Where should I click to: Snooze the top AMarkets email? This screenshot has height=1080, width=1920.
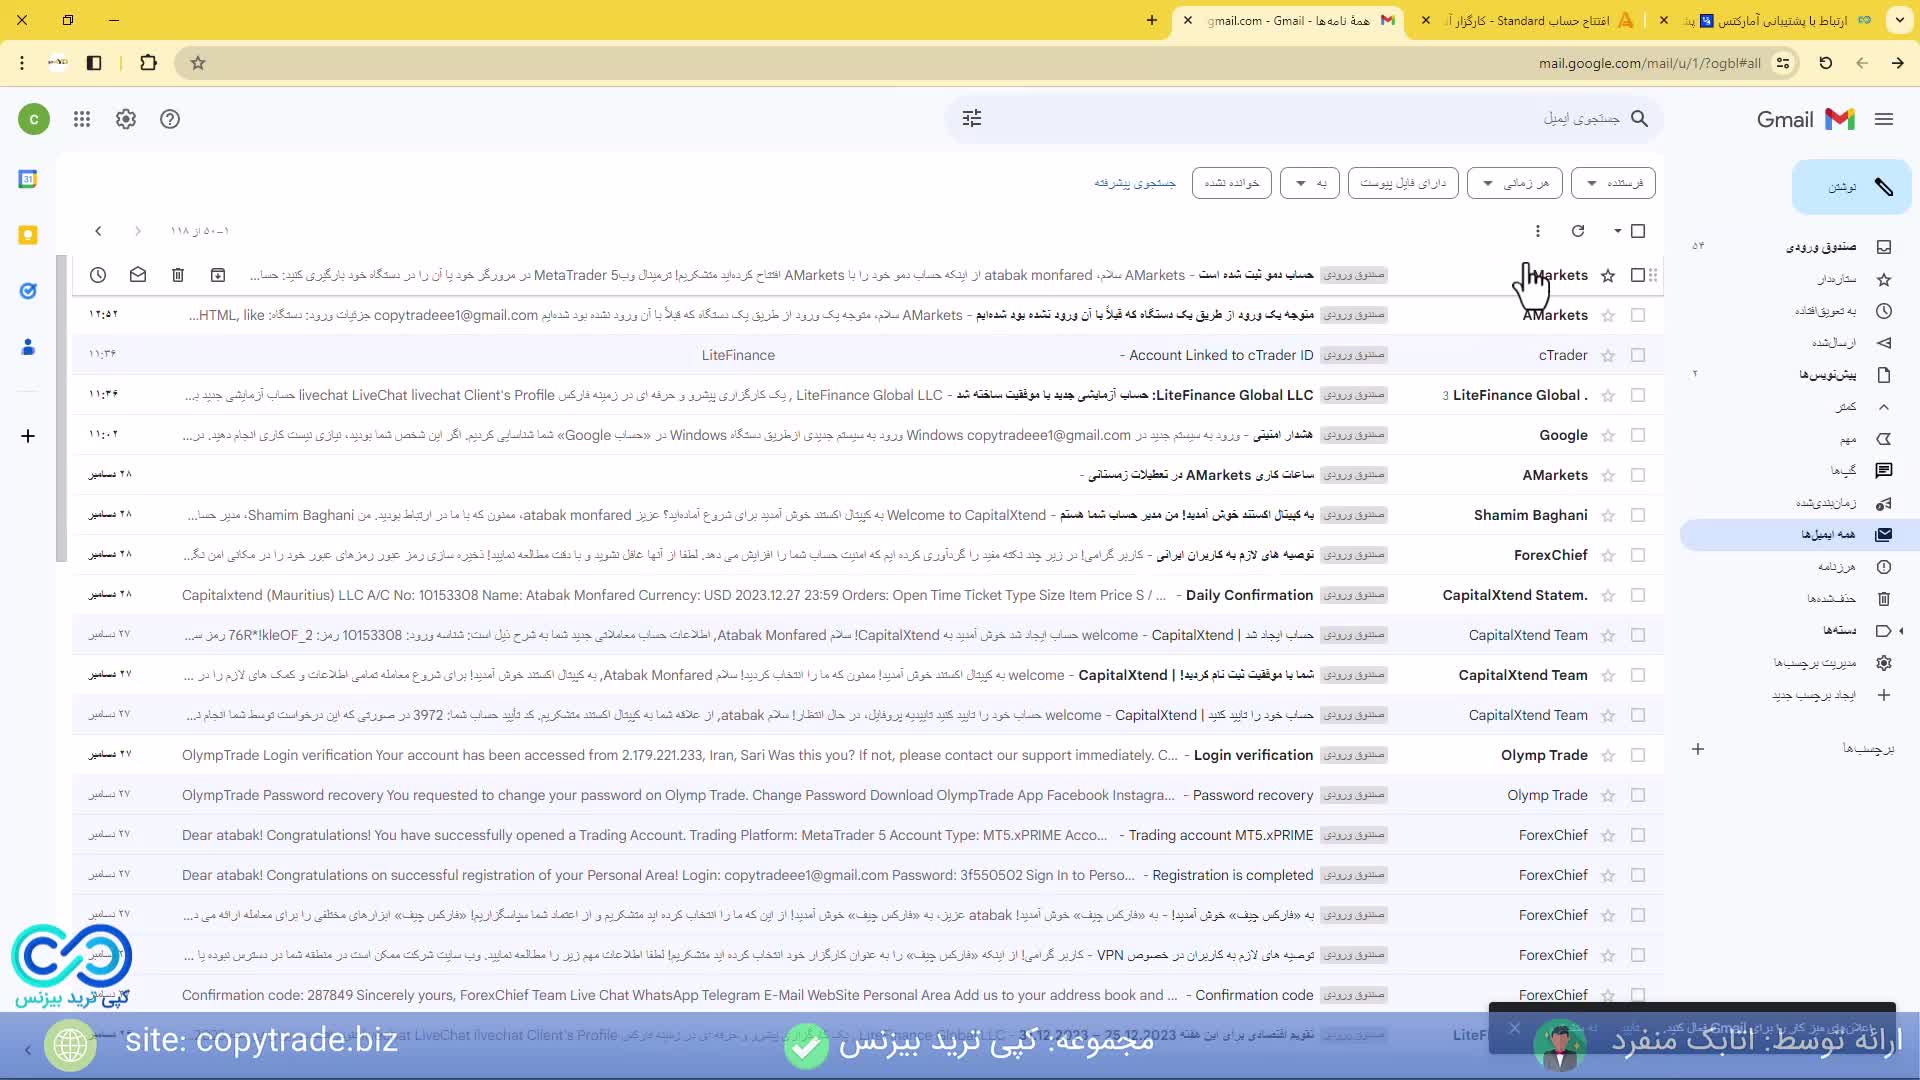pos(97,275)
